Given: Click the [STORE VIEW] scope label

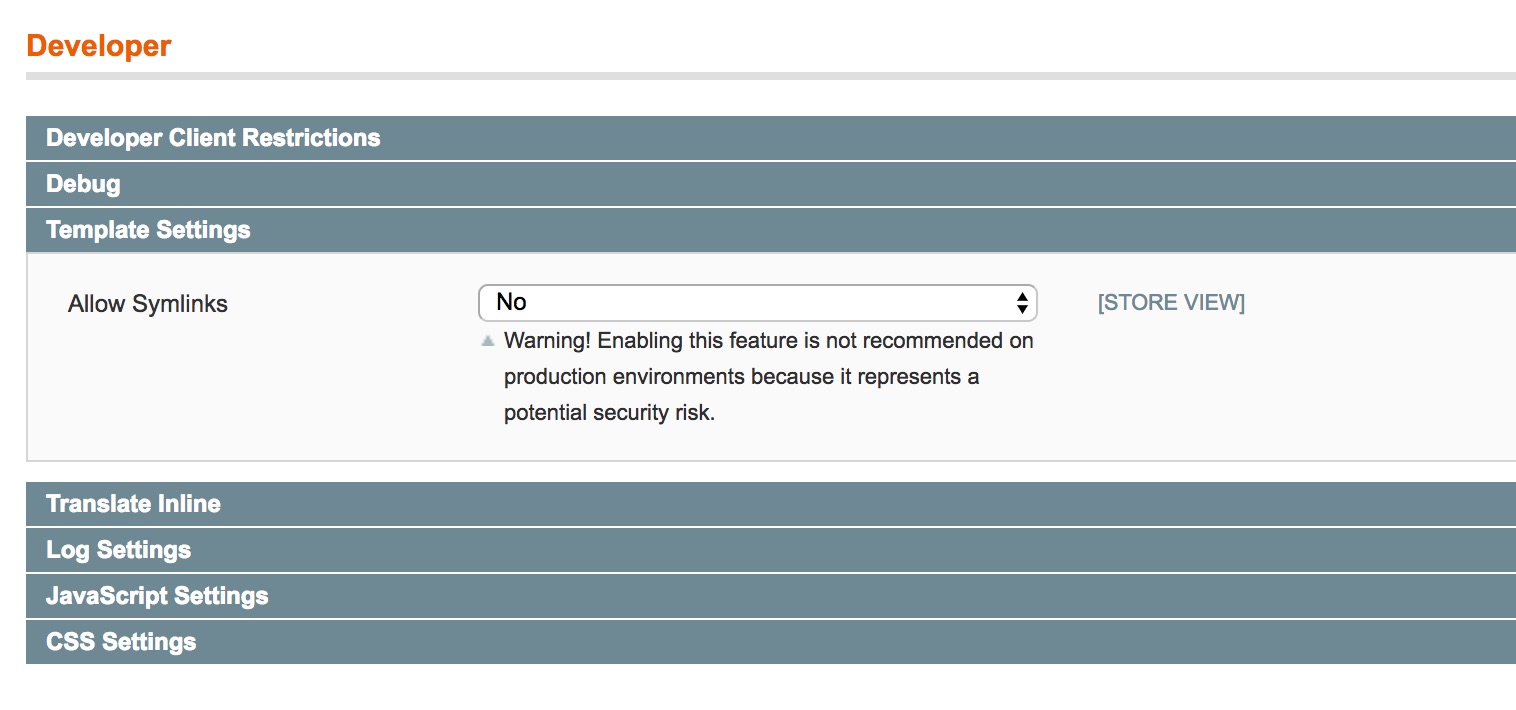Looking at the screenshot, I should (x=1171, y=303).
